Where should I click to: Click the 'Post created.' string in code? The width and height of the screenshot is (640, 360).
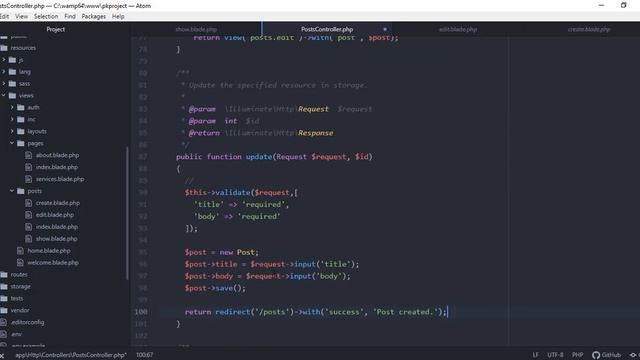pos(404,312)
